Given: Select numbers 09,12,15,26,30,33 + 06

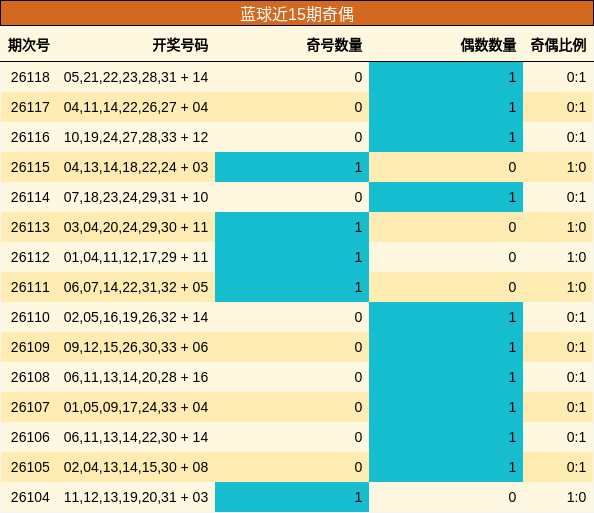Looking at the screenshot, I should 136,347.
